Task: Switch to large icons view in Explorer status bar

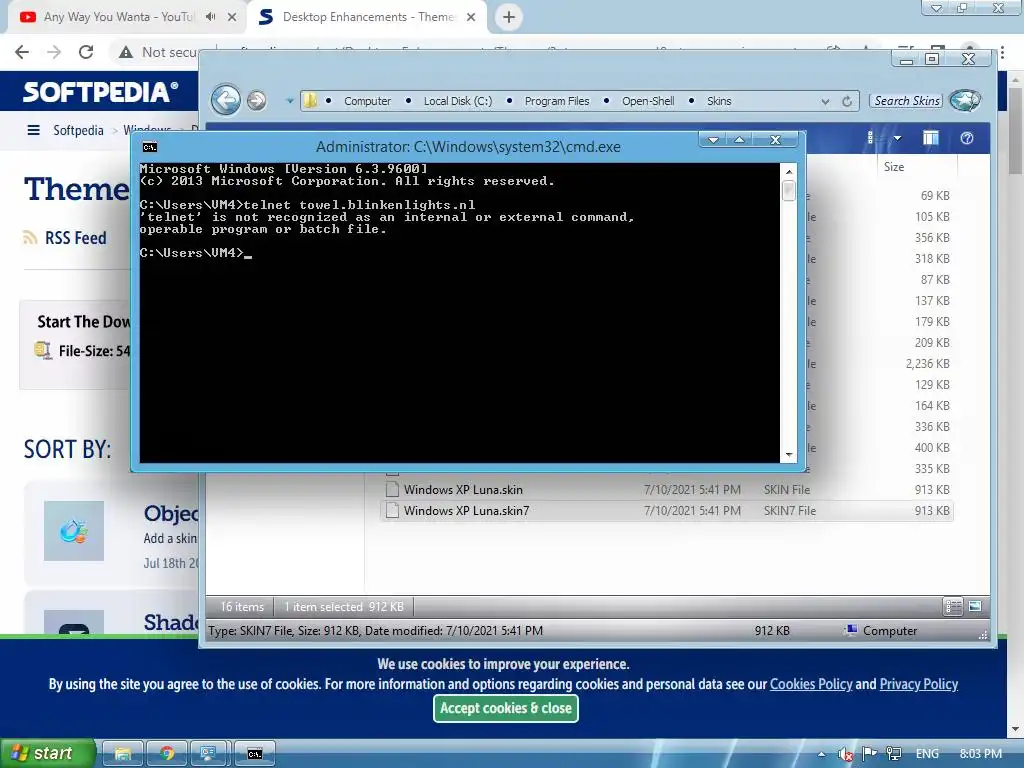Action: point(975,607)
